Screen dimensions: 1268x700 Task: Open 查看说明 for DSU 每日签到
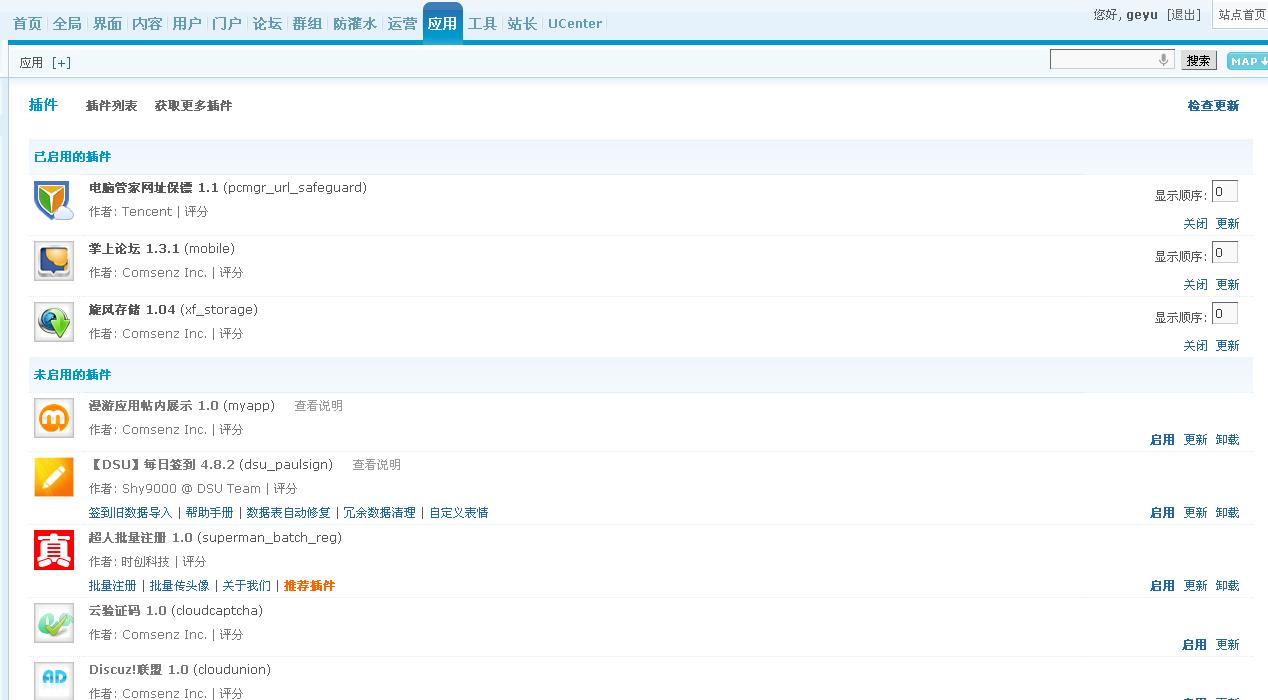[x=376, y=465]
